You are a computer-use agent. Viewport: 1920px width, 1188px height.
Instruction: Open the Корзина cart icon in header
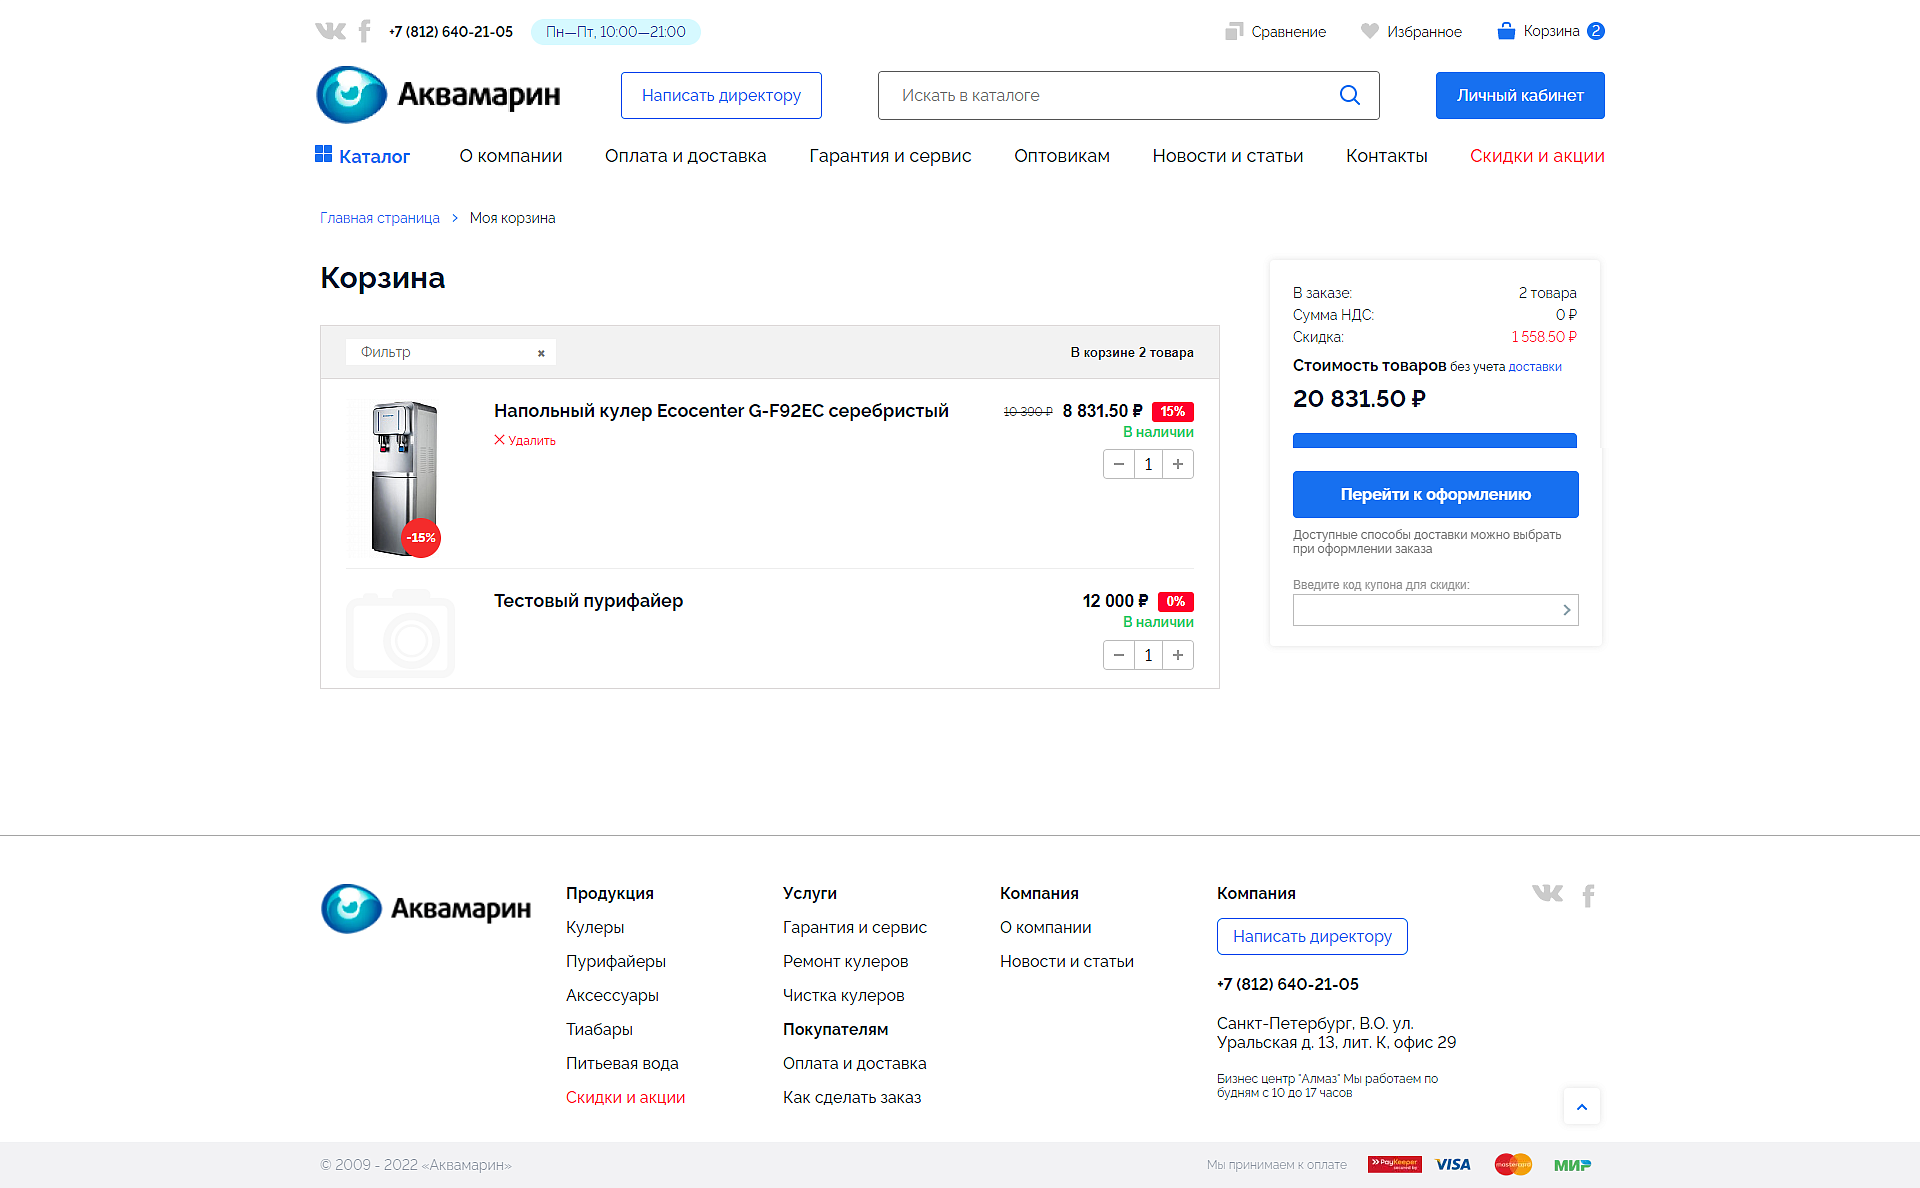pyautogui.click(x=1551, y=31)
